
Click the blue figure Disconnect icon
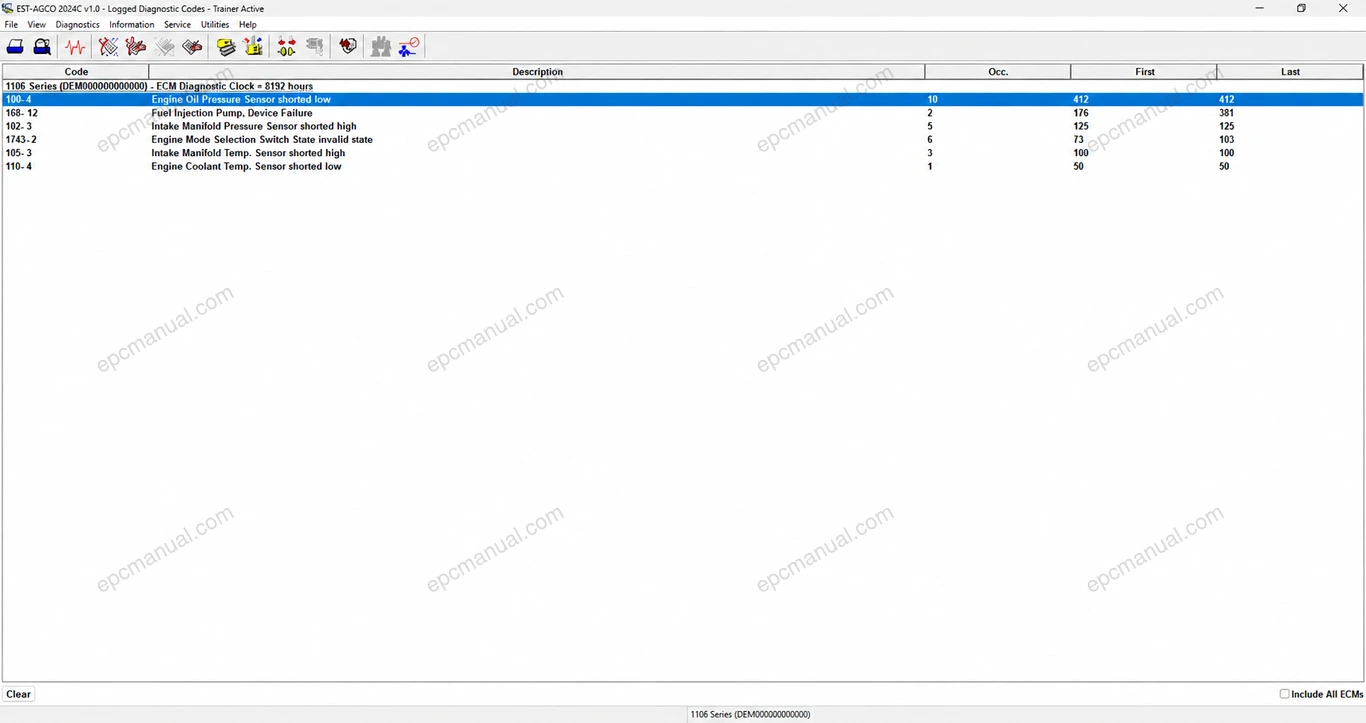pos(409,46)
